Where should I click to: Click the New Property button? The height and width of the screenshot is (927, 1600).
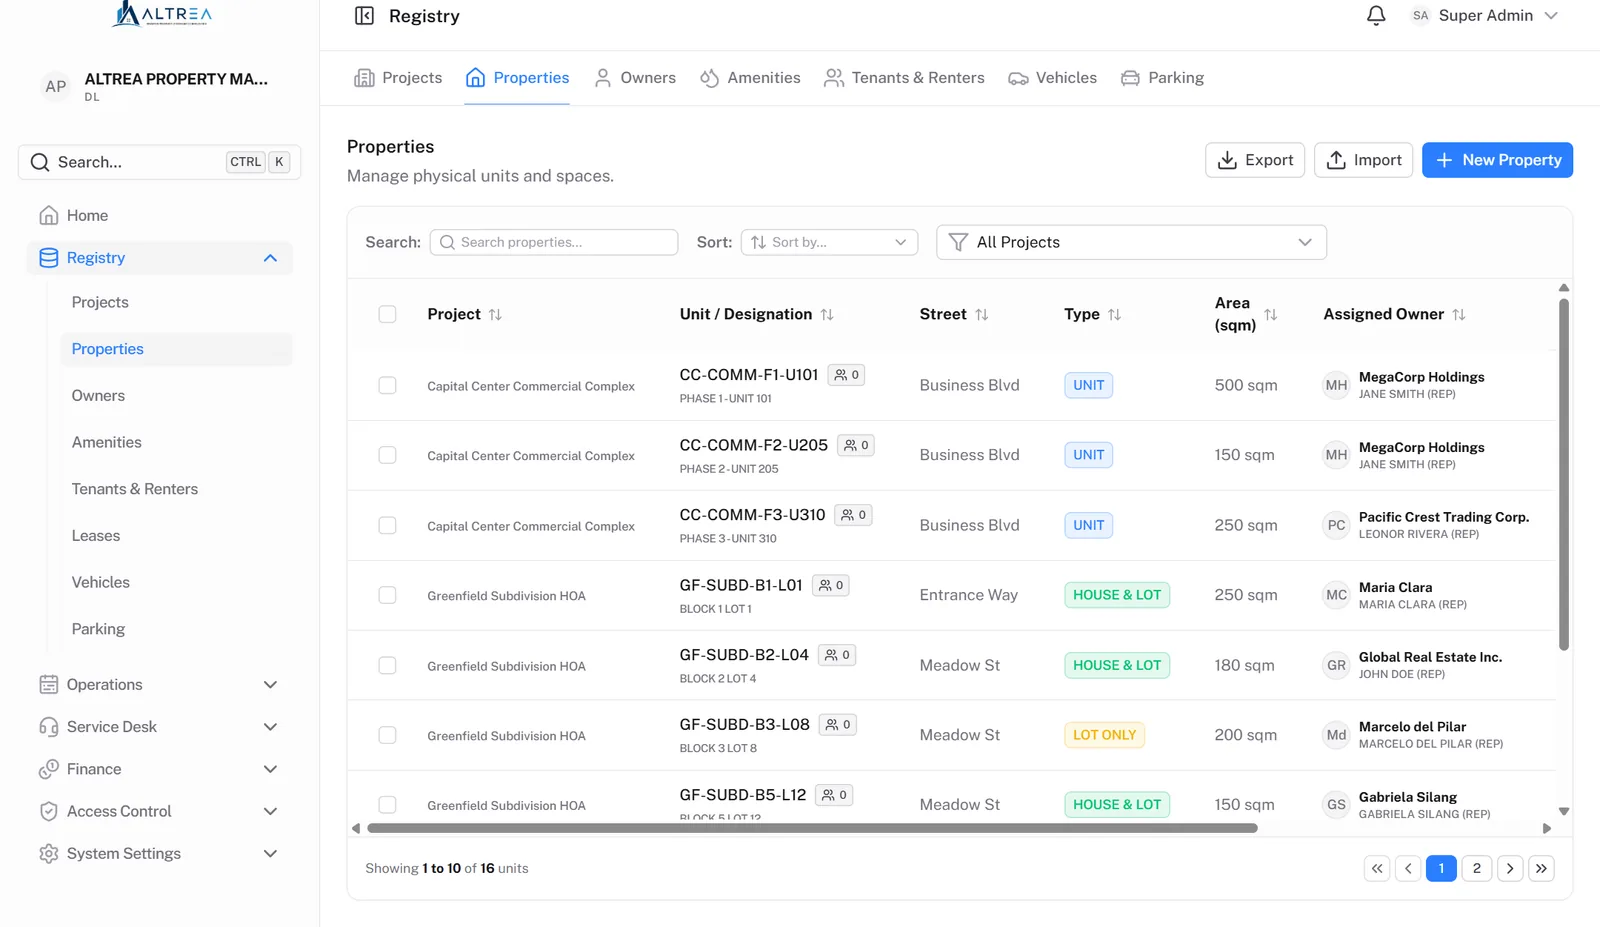pyautogui.click(x=1497, y=160)
